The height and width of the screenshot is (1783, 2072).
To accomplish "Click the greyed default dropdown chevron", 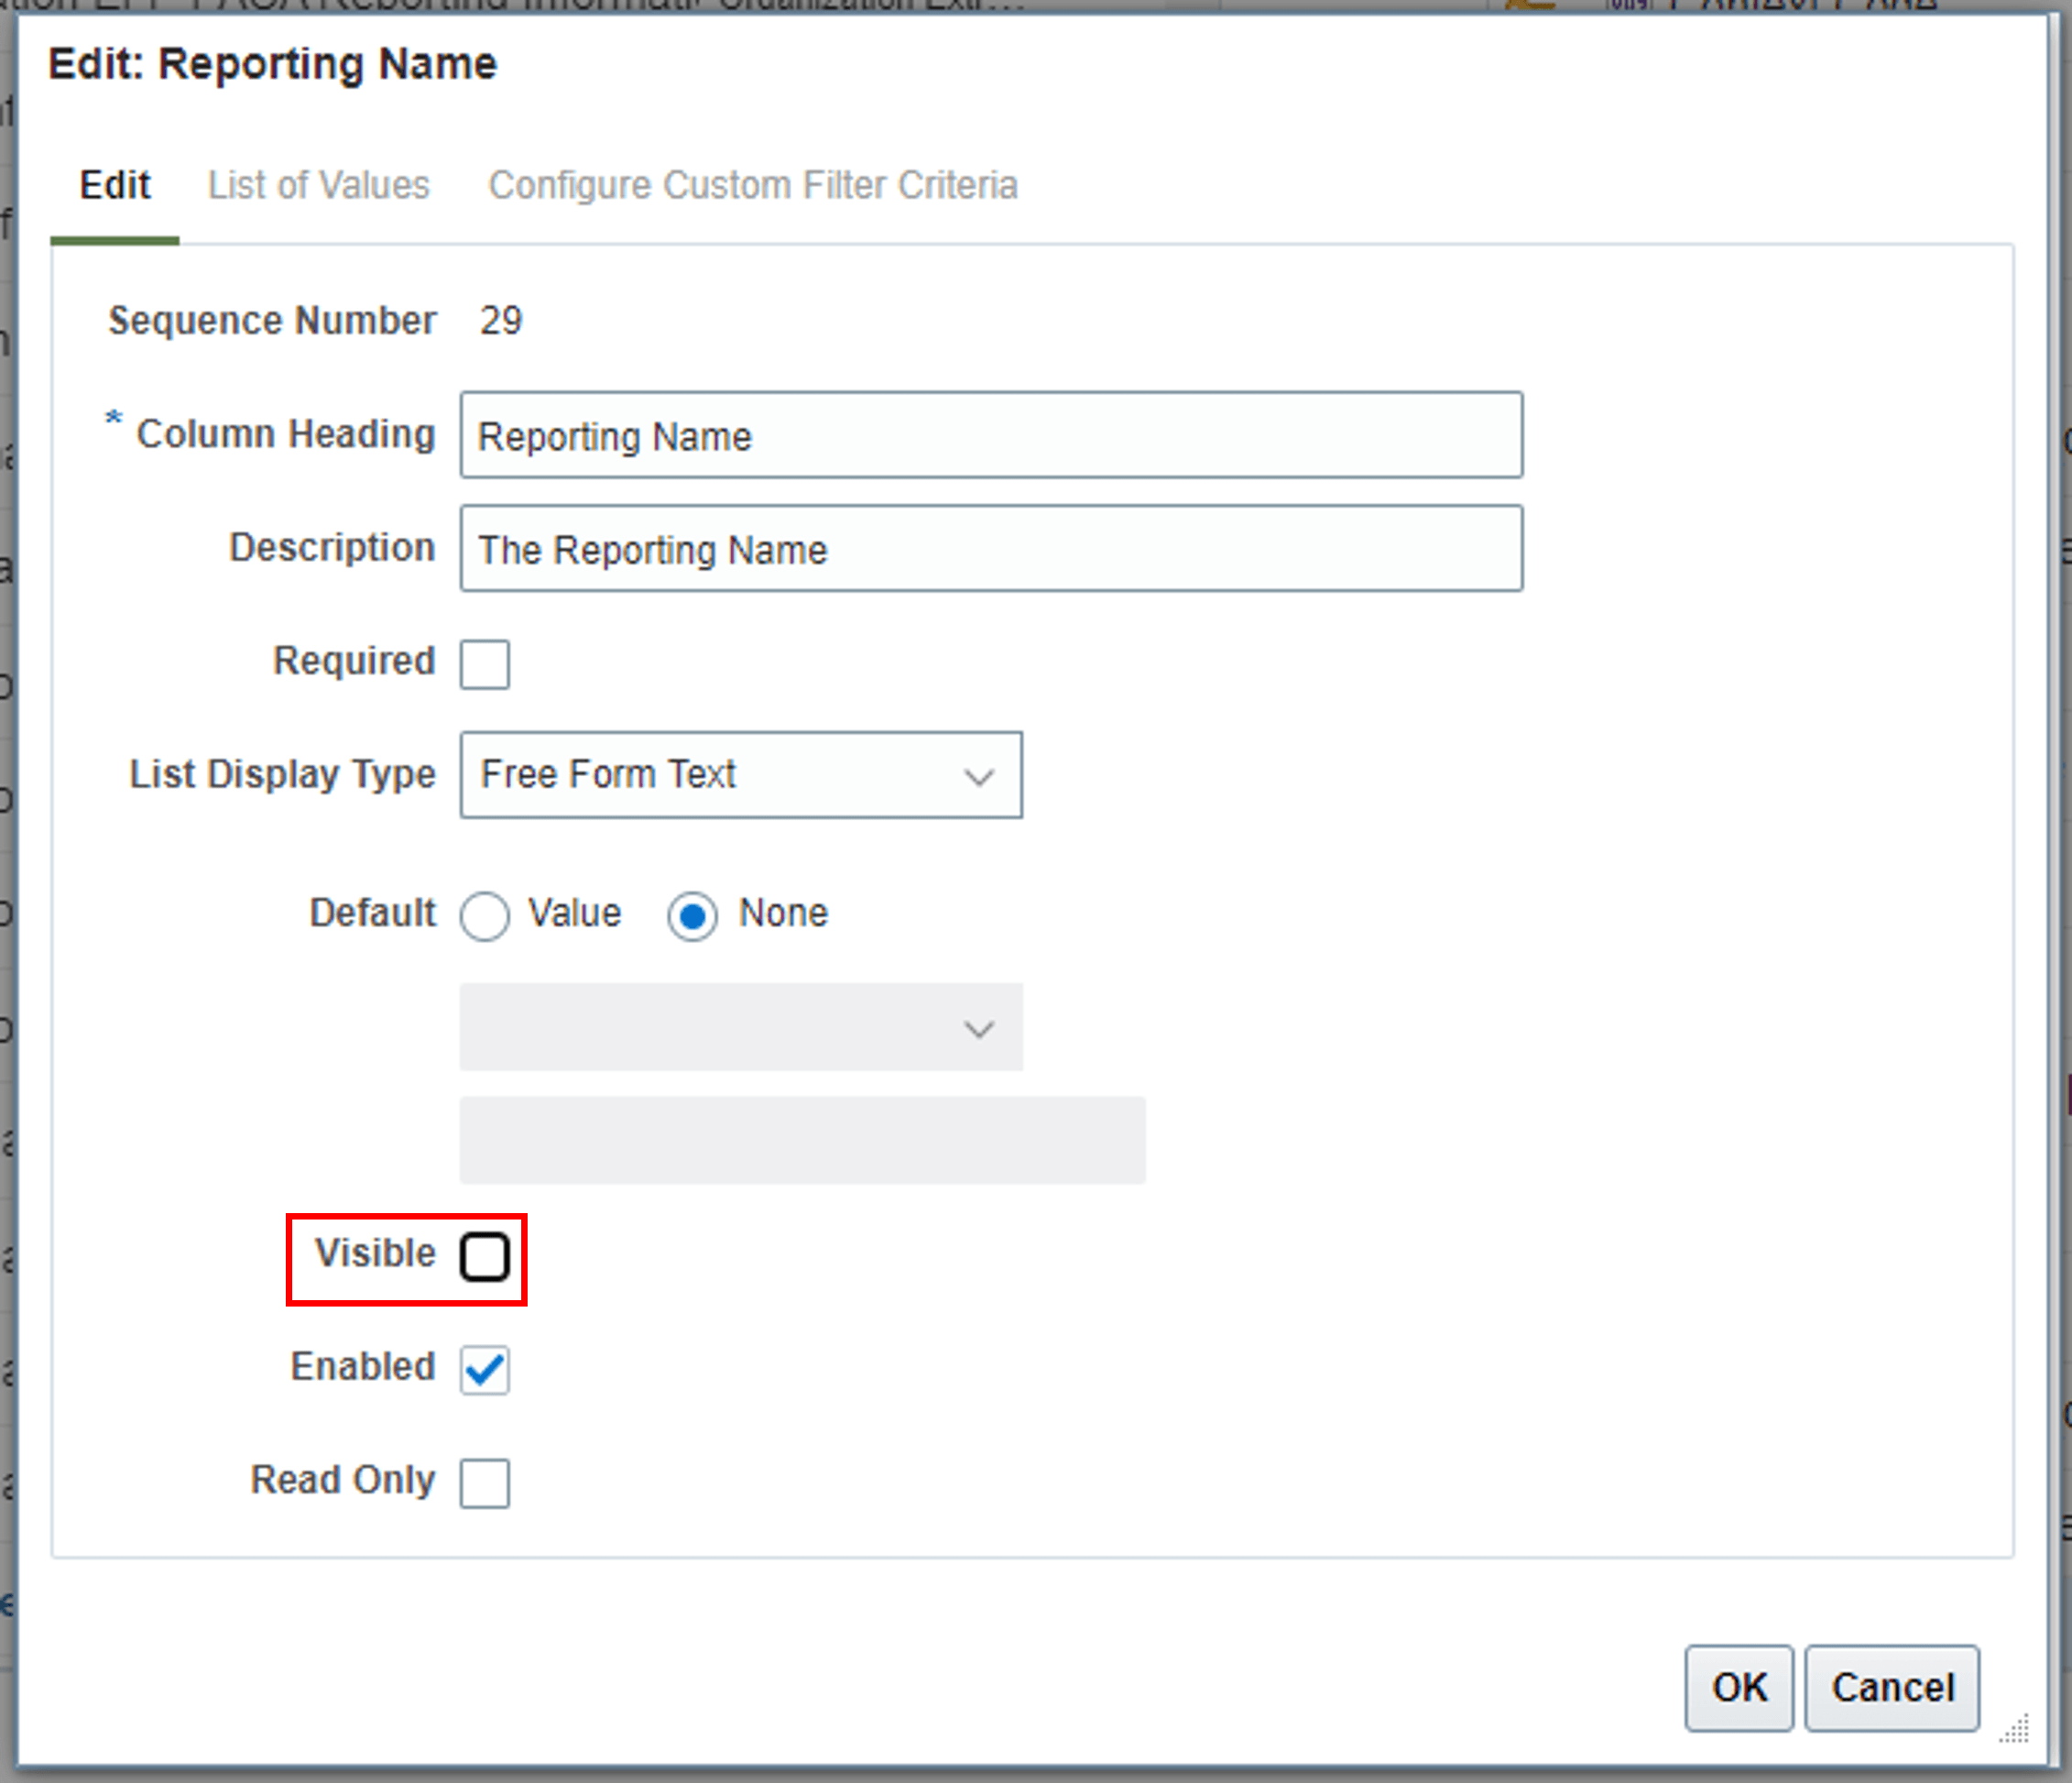I will [x=978, y=1029].
